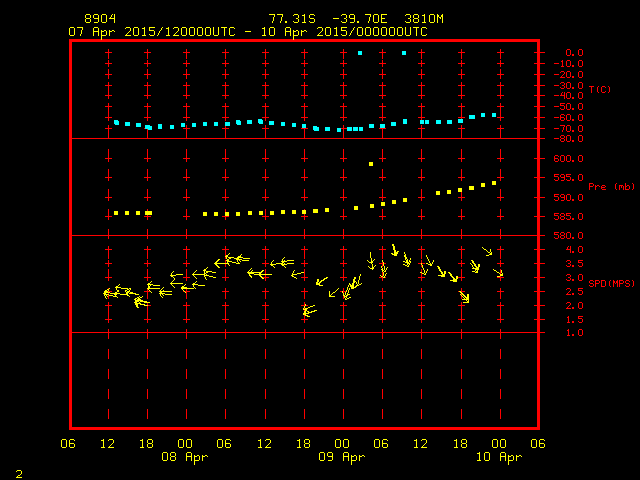640x480 pixels.
Task: Pick the 2.5 wind speed tick
Action: 574,292
